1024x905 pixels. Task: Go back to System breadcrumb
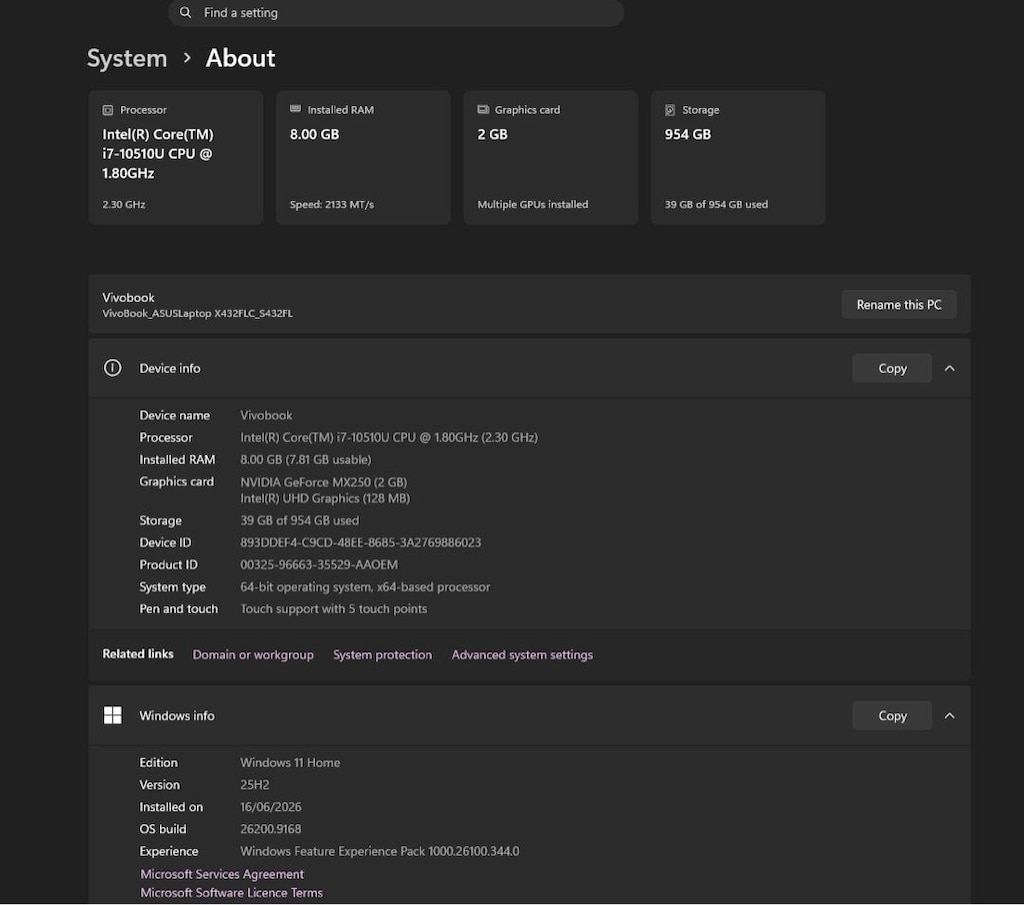click(127, 58)
